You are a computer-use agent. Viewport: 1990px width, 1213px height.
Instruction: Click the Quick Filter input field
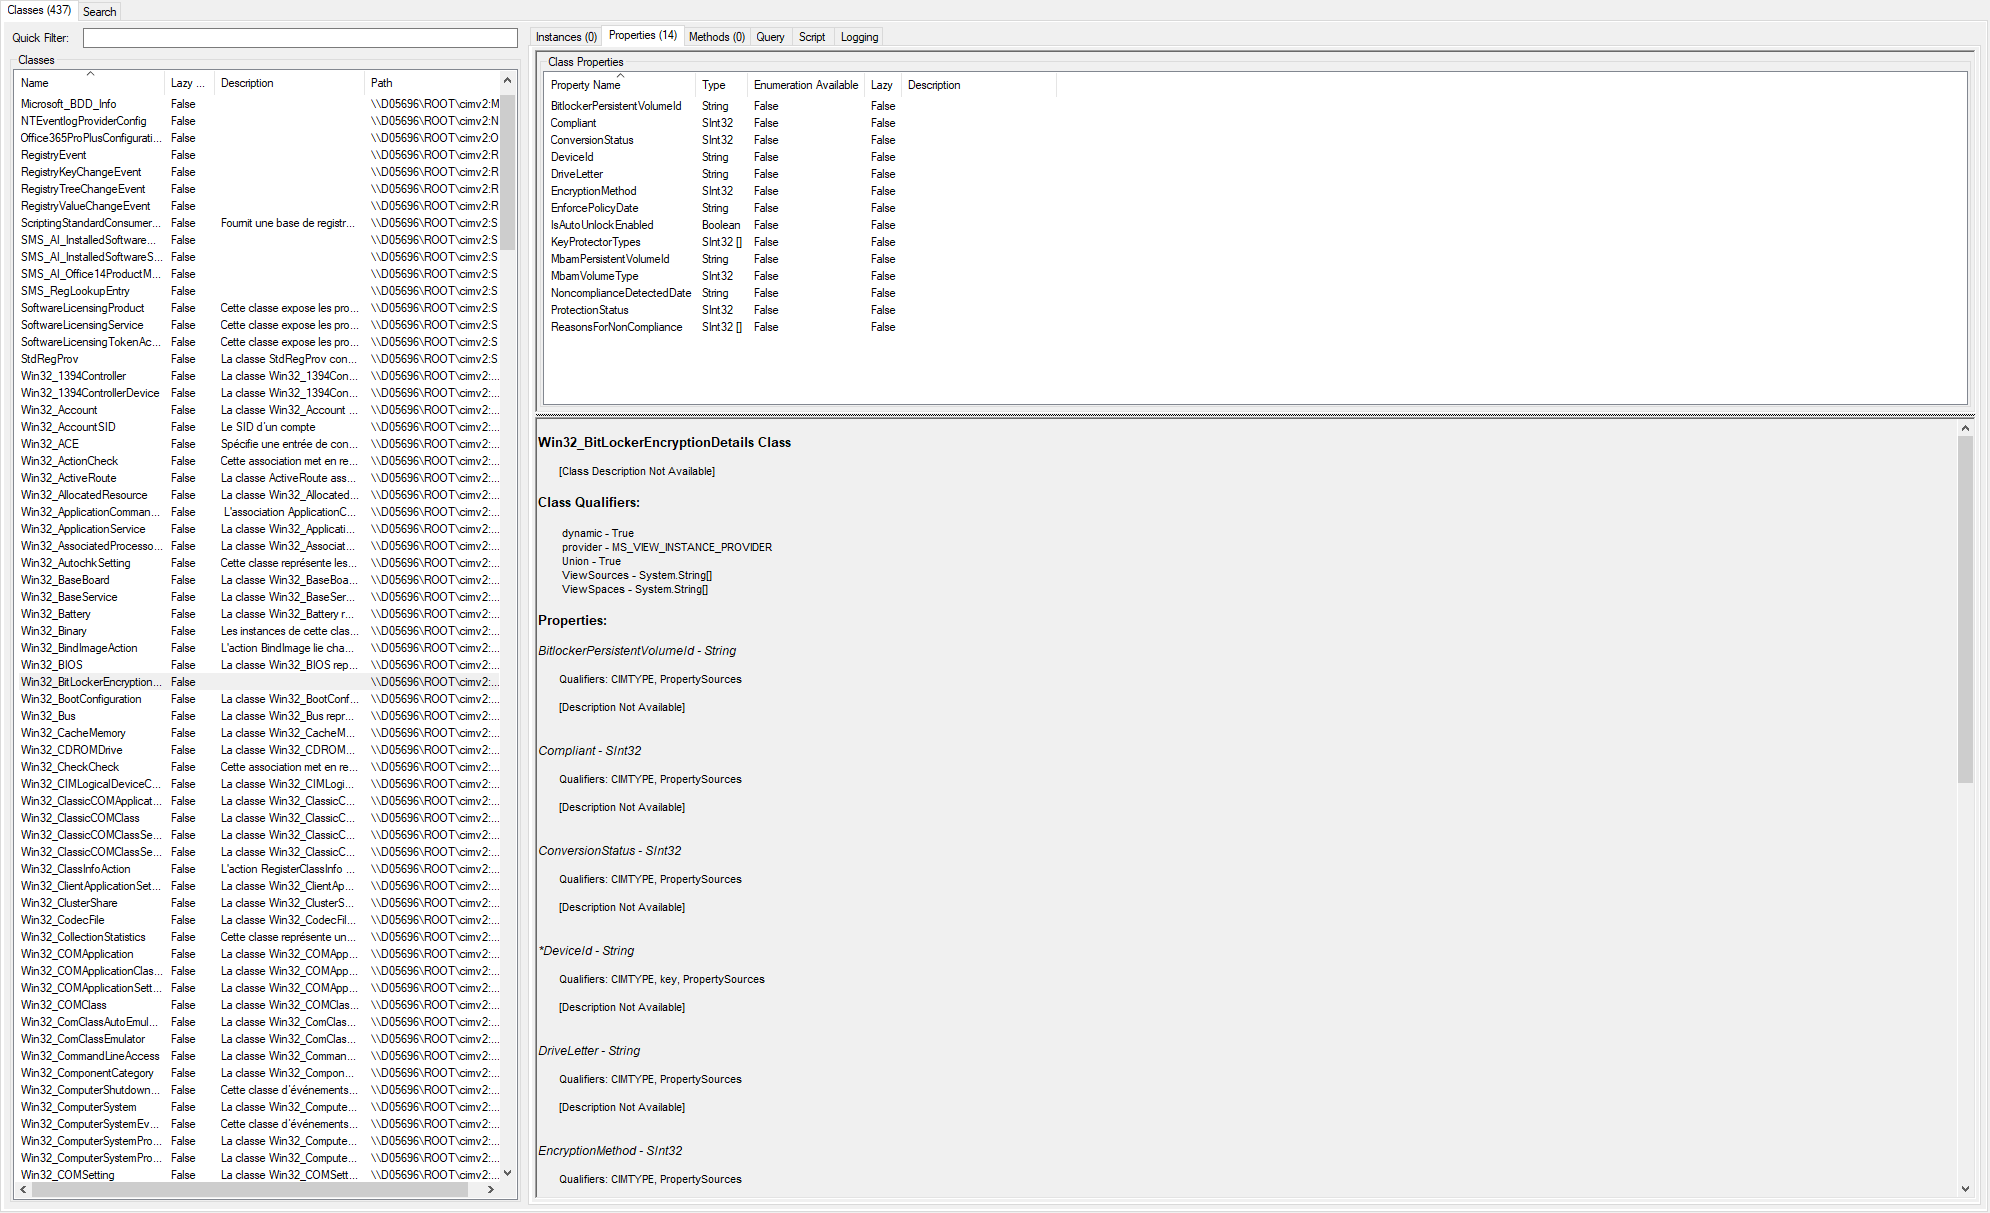pyautogui.click(x=299, y=38)
